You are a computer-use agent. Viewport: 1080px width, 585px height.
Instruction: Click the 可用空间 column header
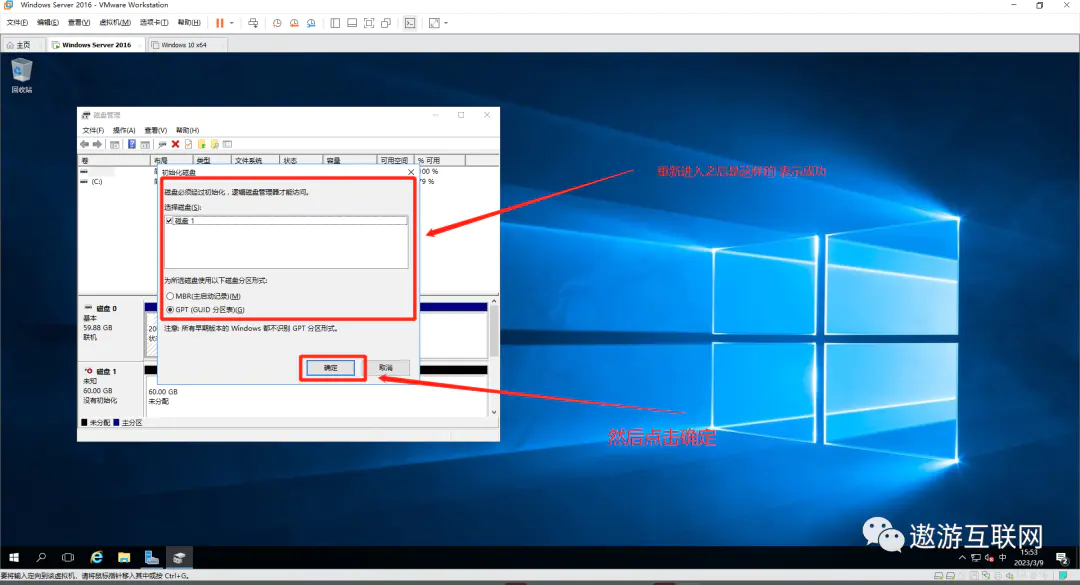point(395,160)
